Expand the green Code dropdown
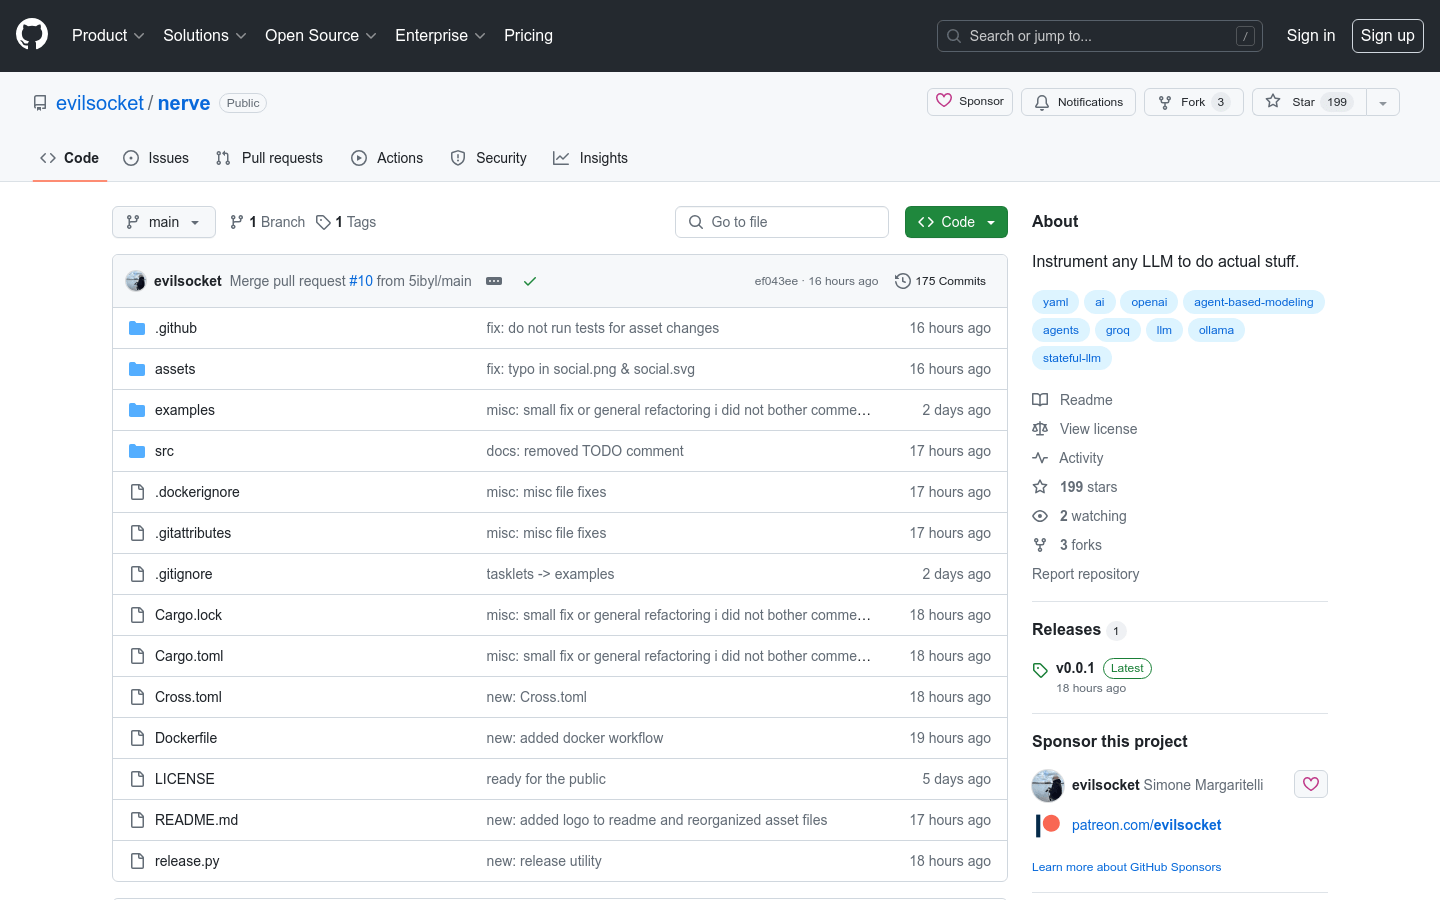1440x900 pixels. (x=956, y=222)
